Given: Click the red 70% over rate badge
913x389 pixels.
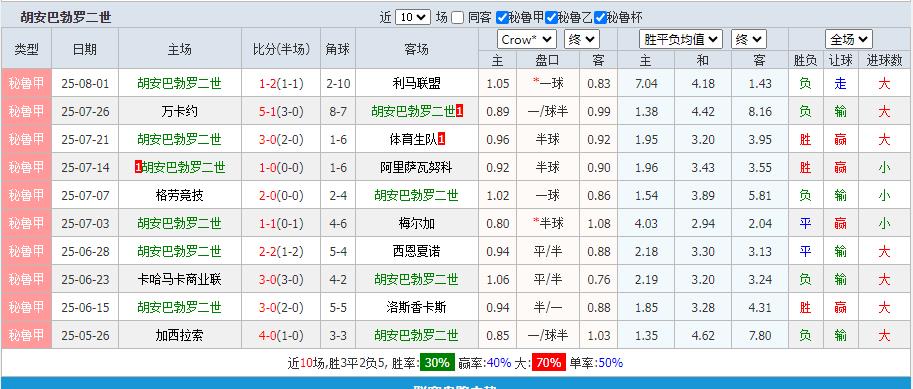Looking at the screenshot, I should click(548, 363).
